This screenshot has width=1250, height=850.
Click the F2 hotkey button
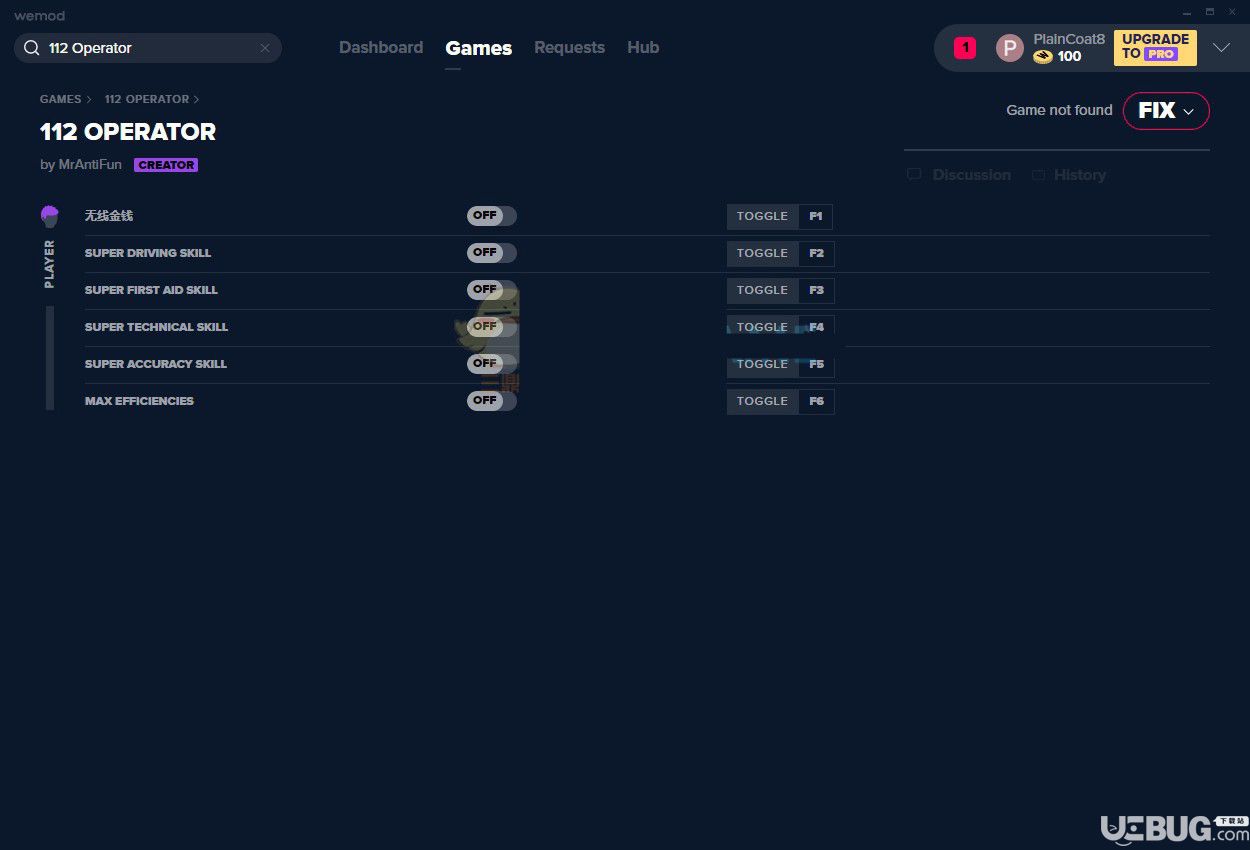(x=816, y=253)
